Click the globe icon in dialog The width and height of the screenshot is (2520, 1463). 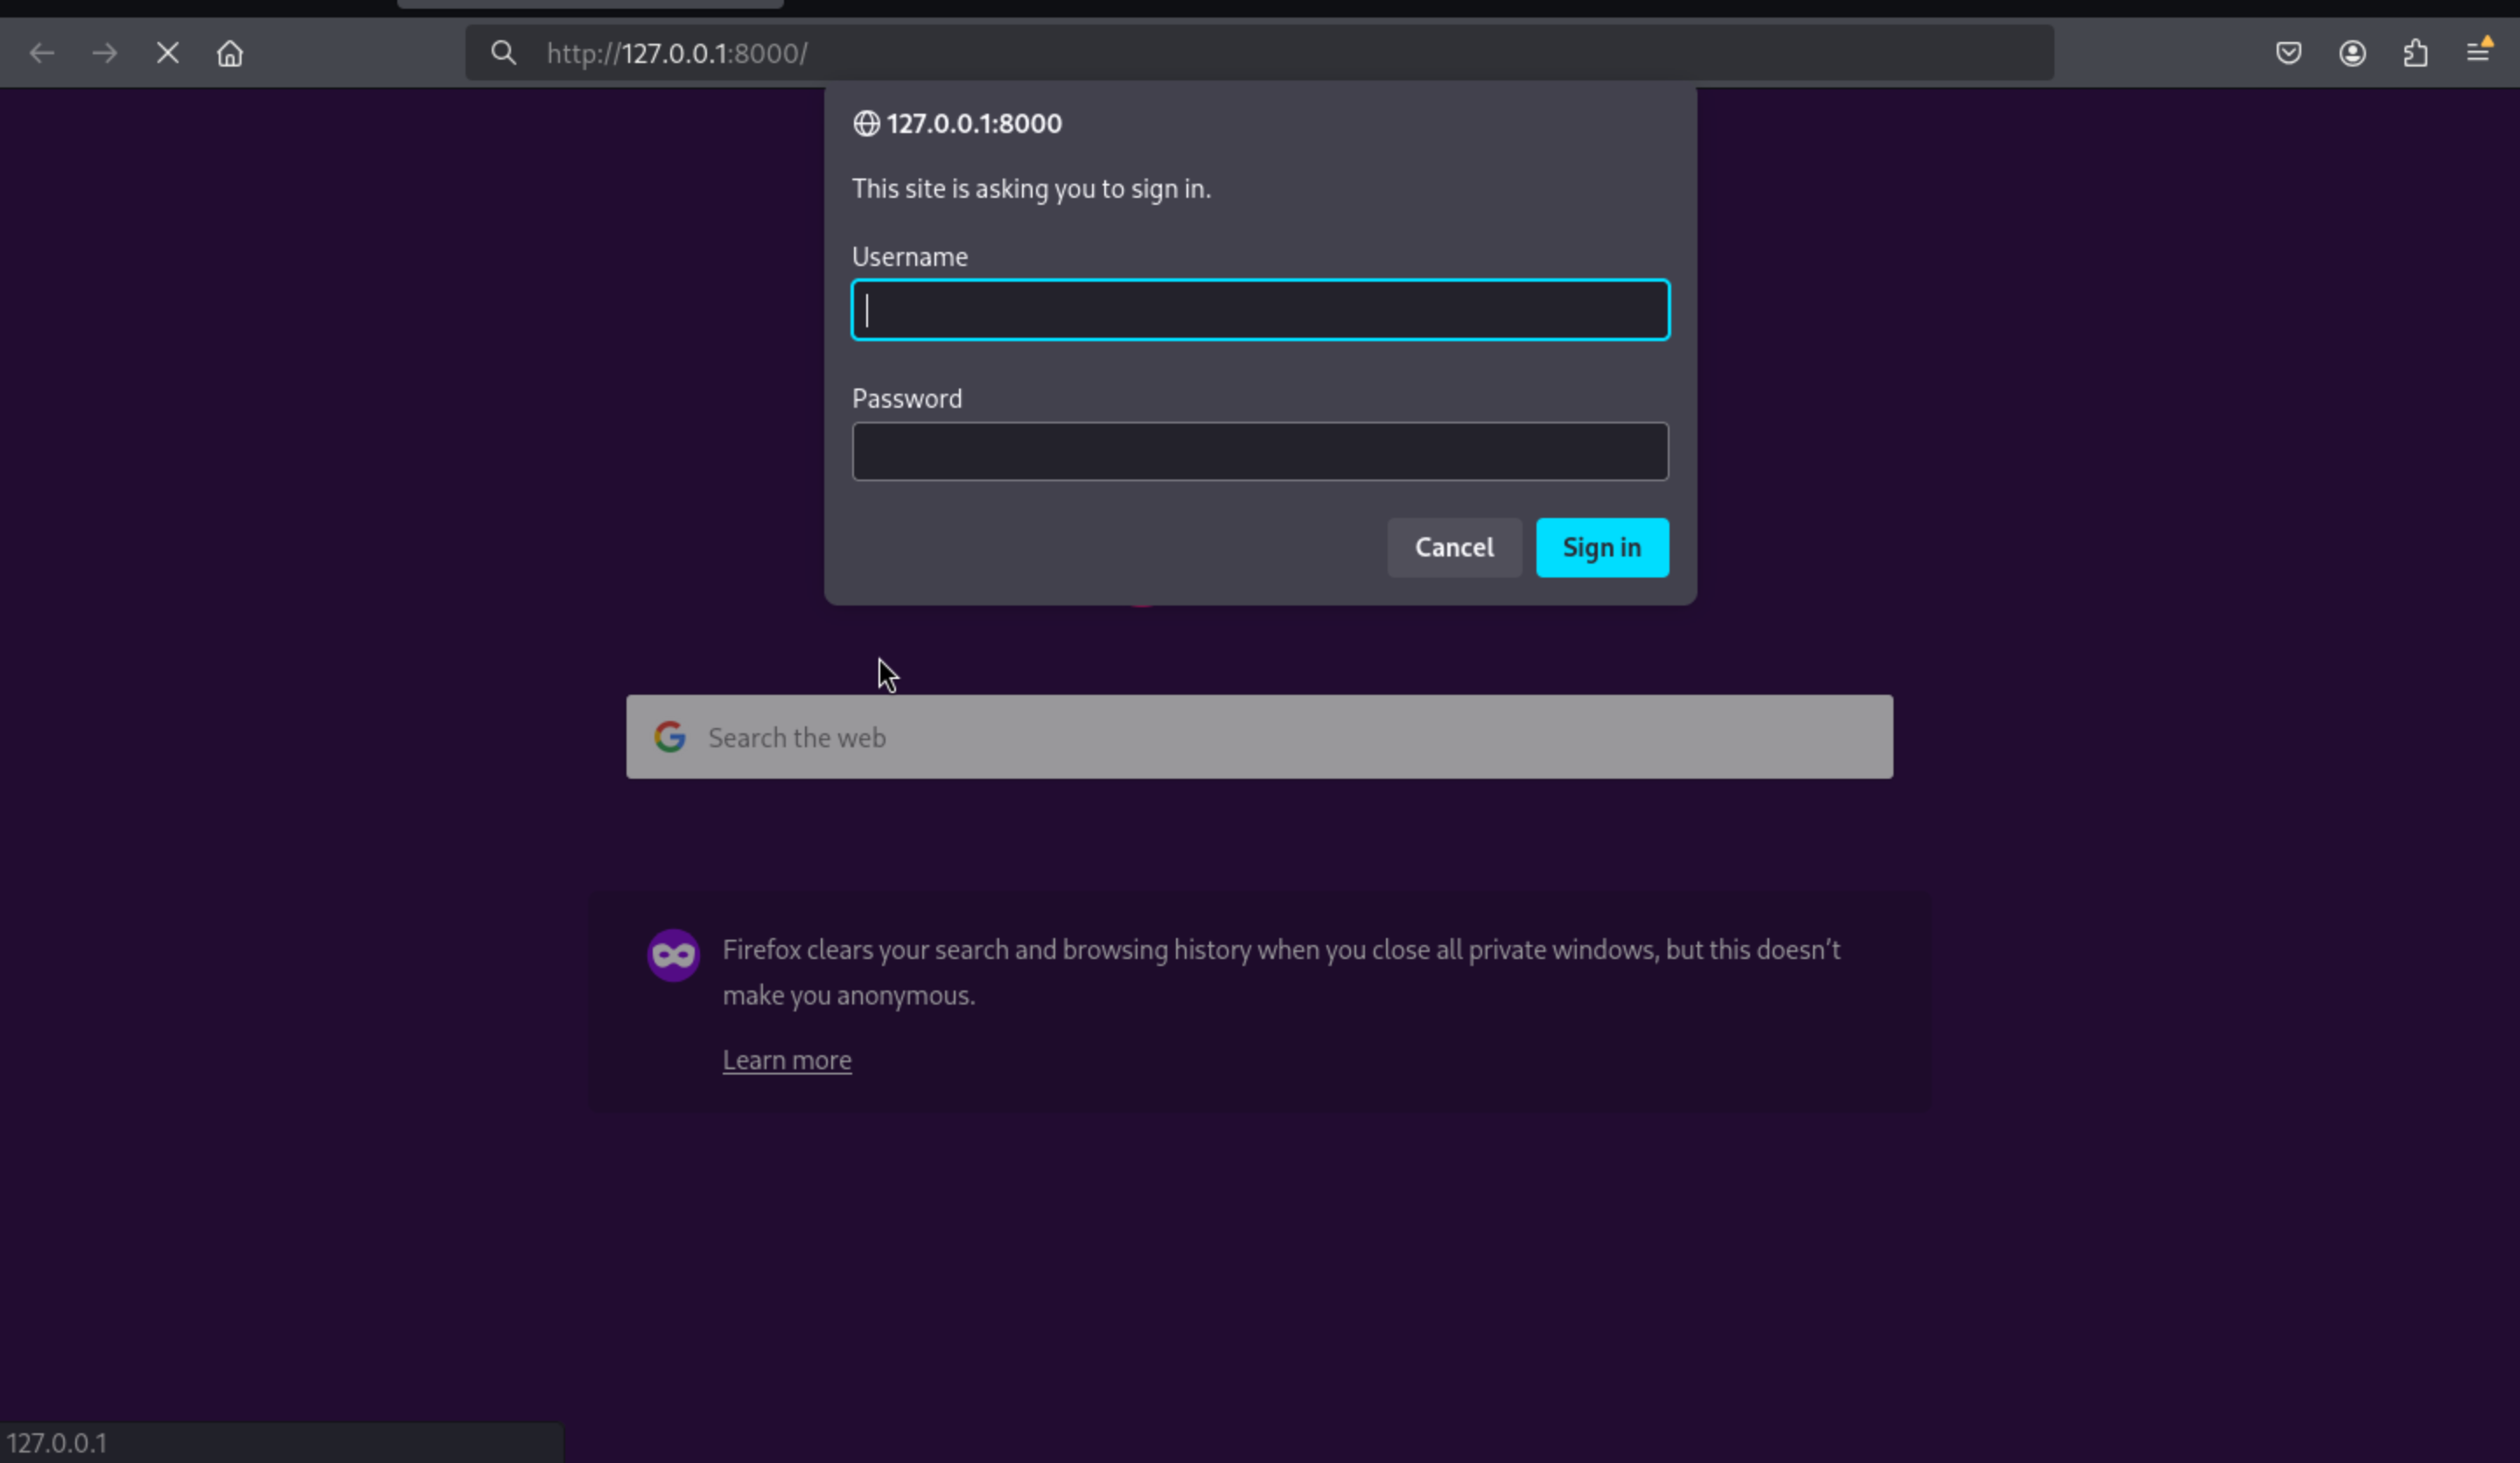tap(866, 124)
